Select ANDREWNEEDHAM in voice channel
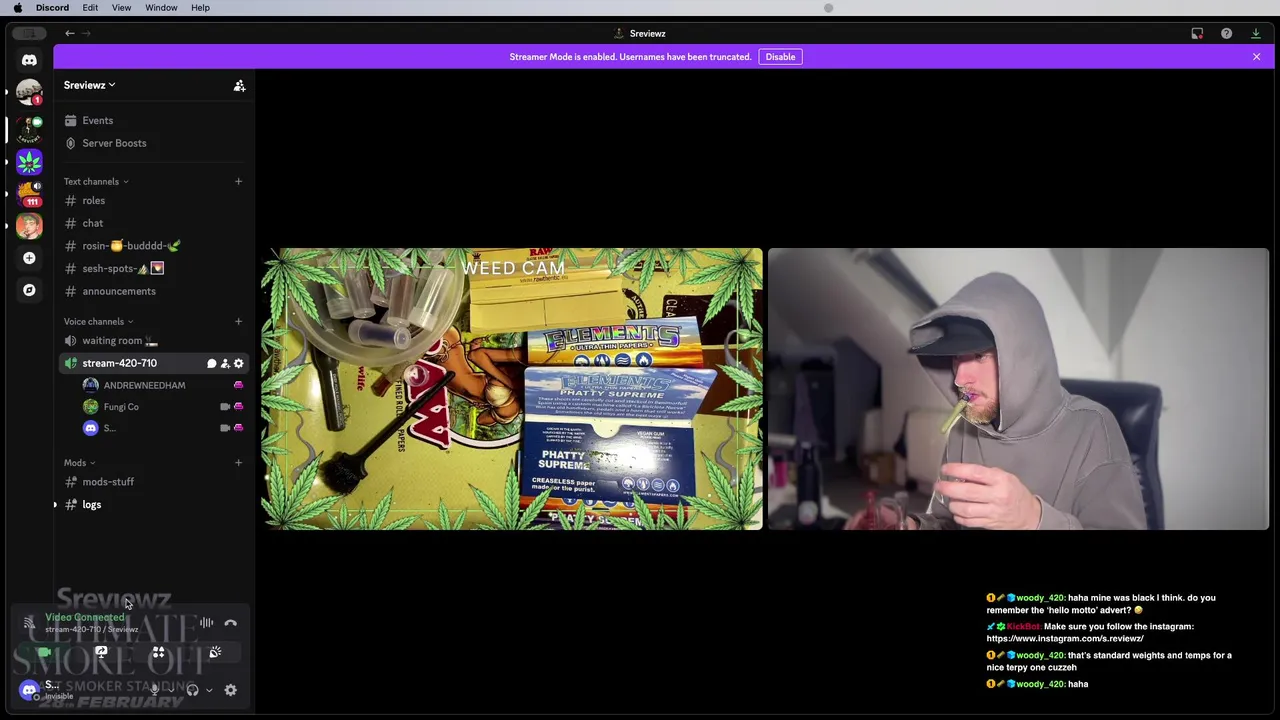The width and height of the screenshot is (1280, 720). [144, 385]
